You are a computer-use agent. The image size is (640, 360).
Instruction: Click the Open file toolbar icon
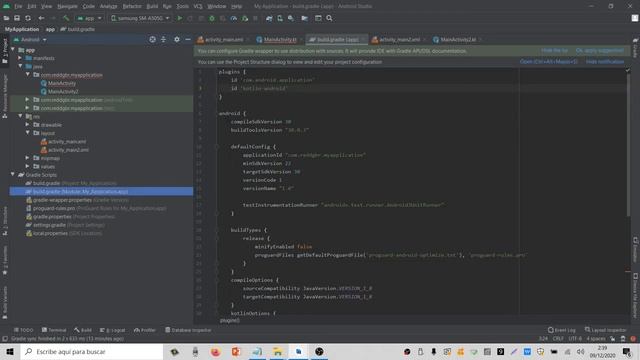pos(6,18)
